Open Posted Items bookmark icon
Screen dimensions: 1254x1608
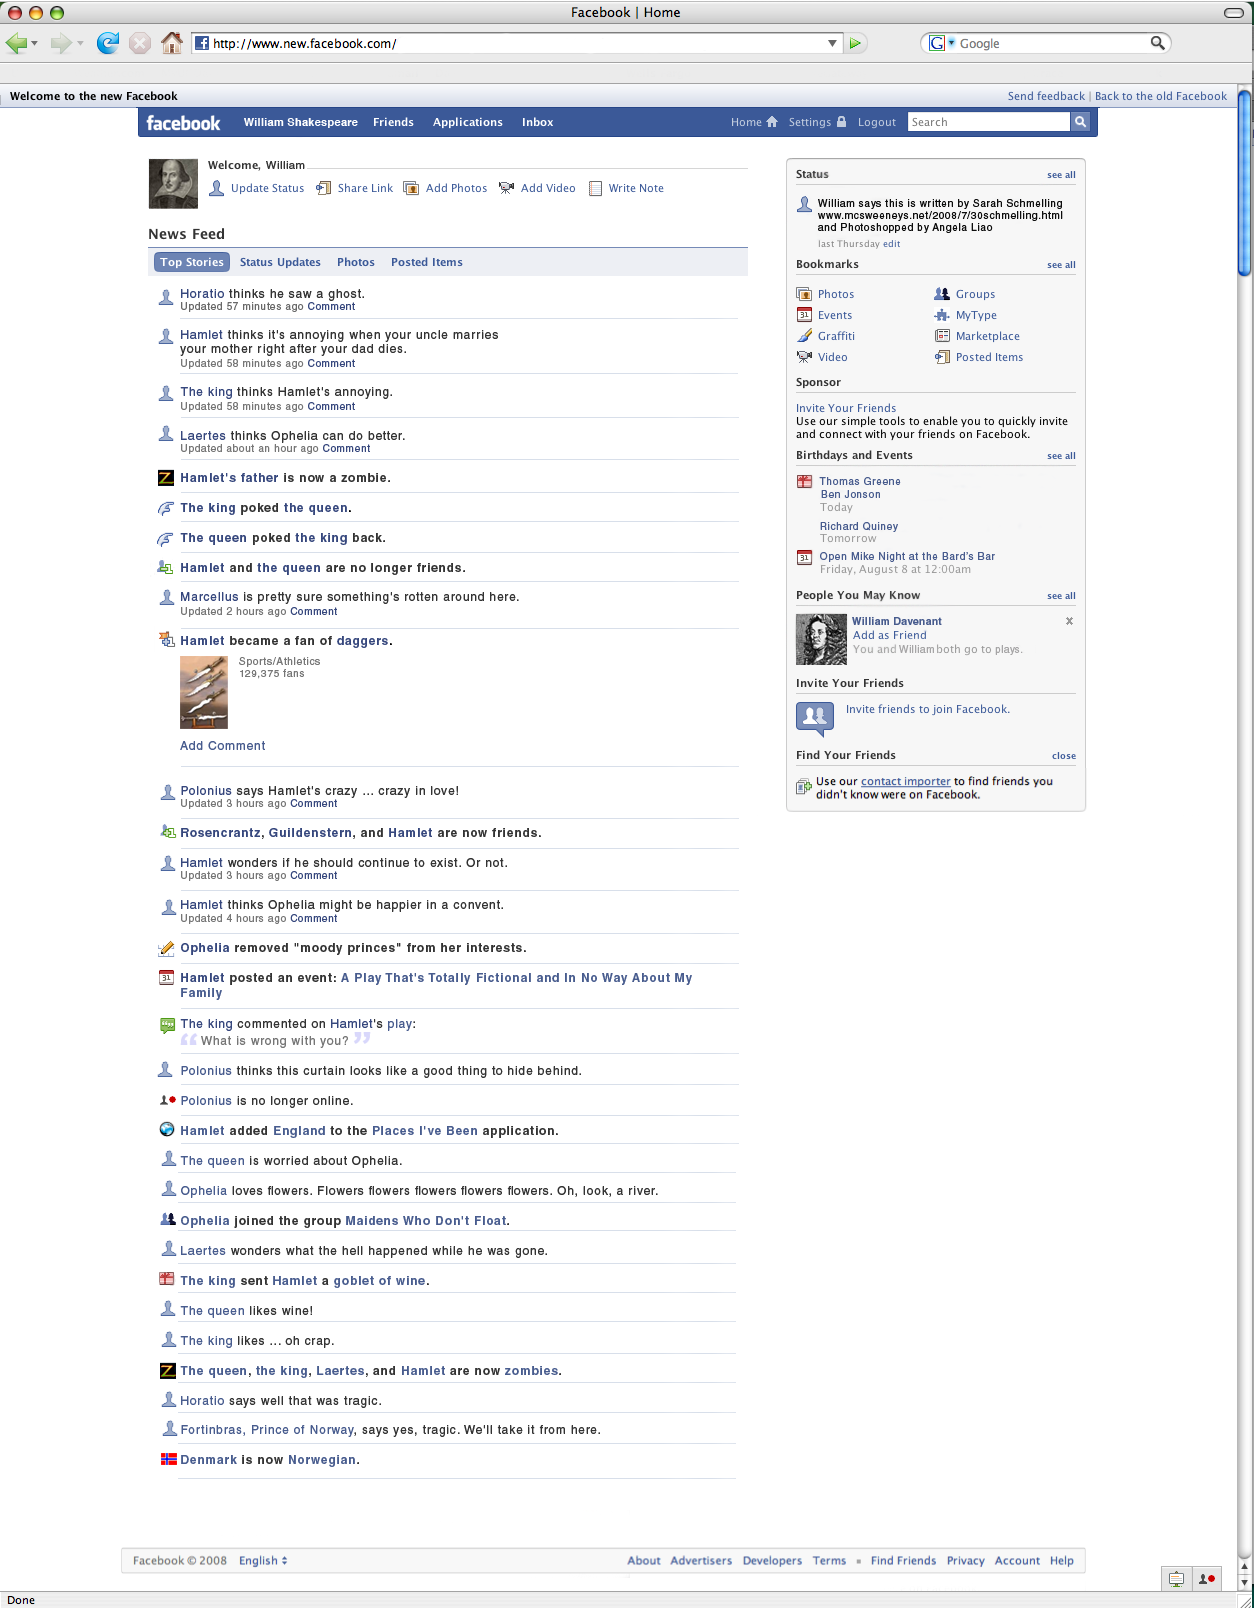pos(942,357)
